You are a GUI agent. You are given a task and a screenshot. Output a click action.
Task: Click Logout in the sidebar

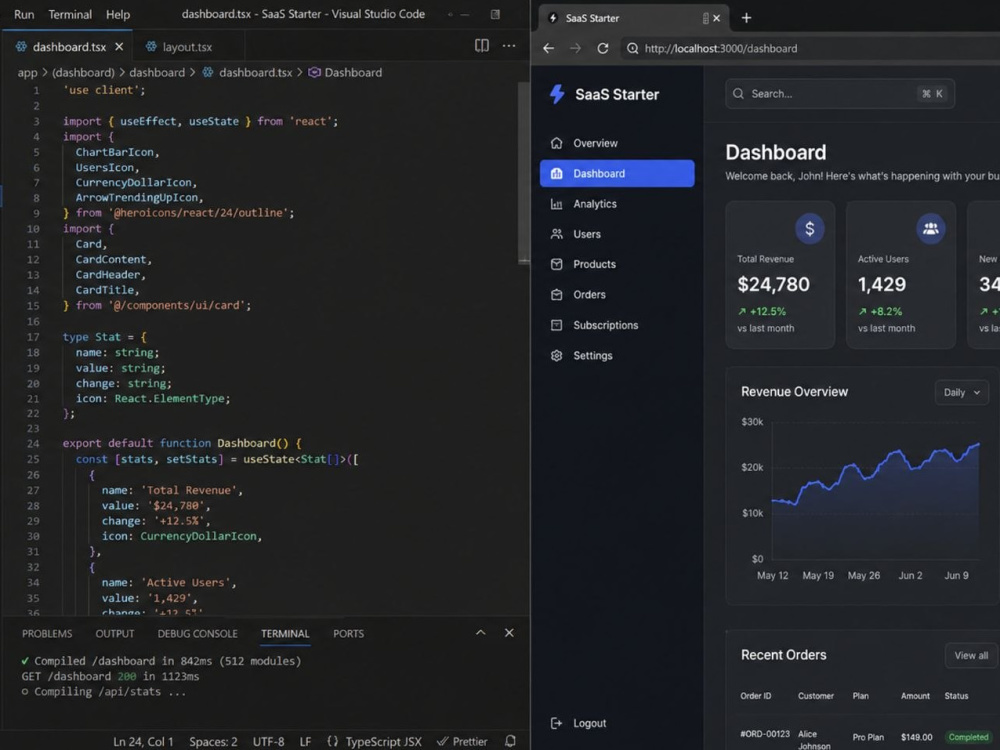(578, 723)
